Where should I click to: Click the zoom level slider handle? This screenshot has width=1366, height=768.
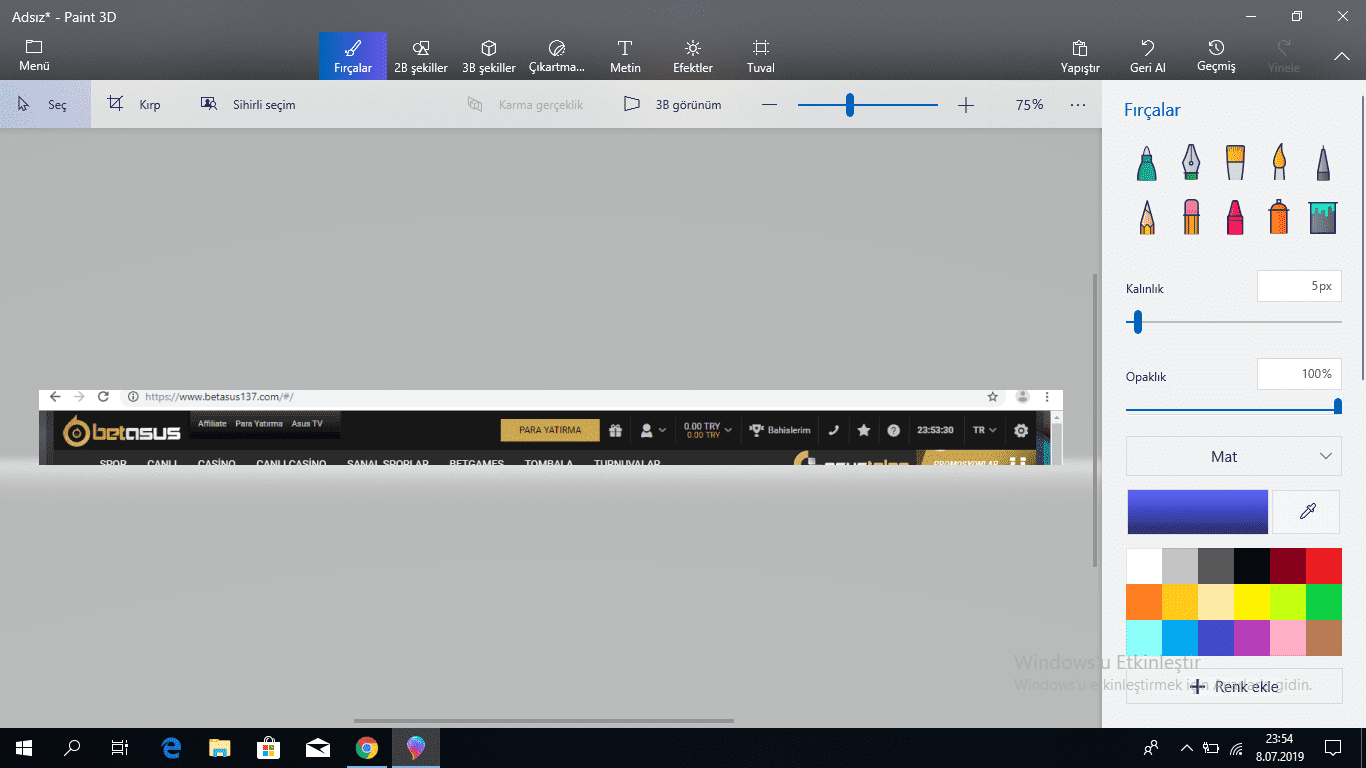[849, 105]
